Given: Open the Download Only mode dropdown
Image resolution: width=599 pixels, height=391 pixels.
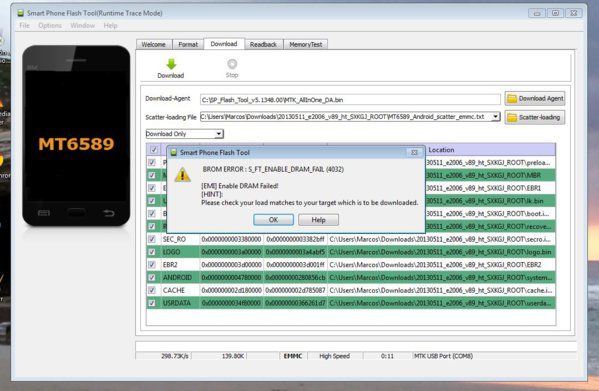Looking at the screenshot, I should (219, 134).
